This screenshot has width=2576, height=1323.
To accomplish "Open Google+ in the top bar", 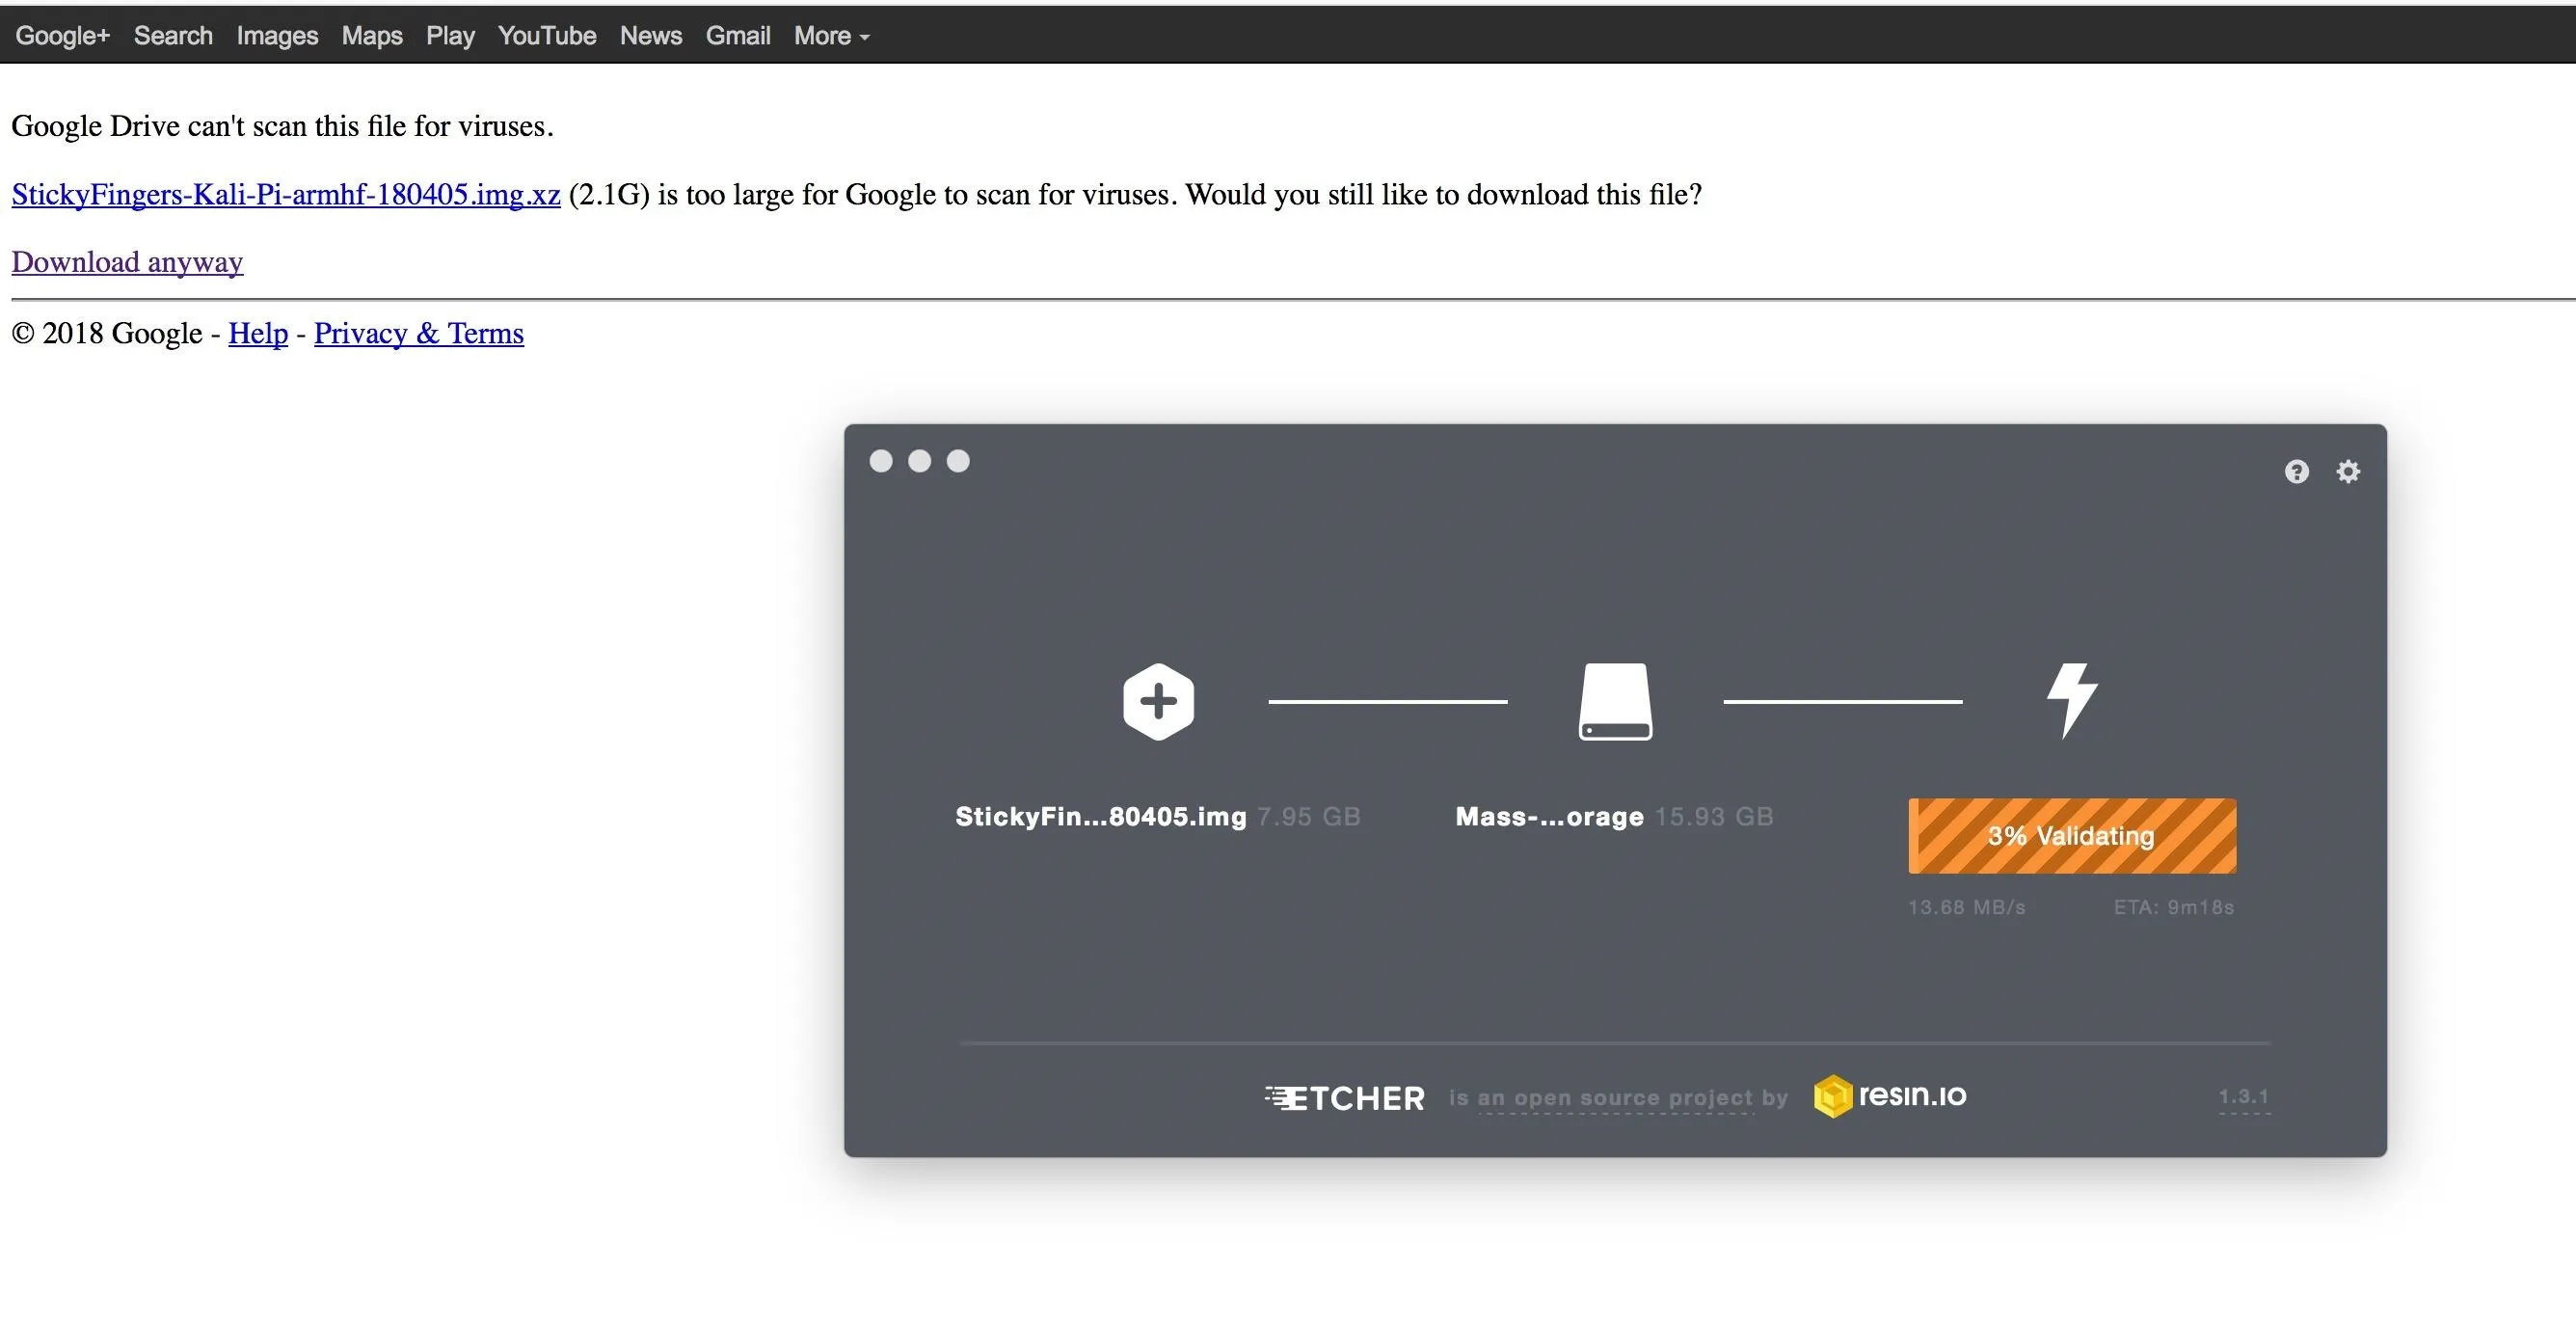I will pos(62,35).
